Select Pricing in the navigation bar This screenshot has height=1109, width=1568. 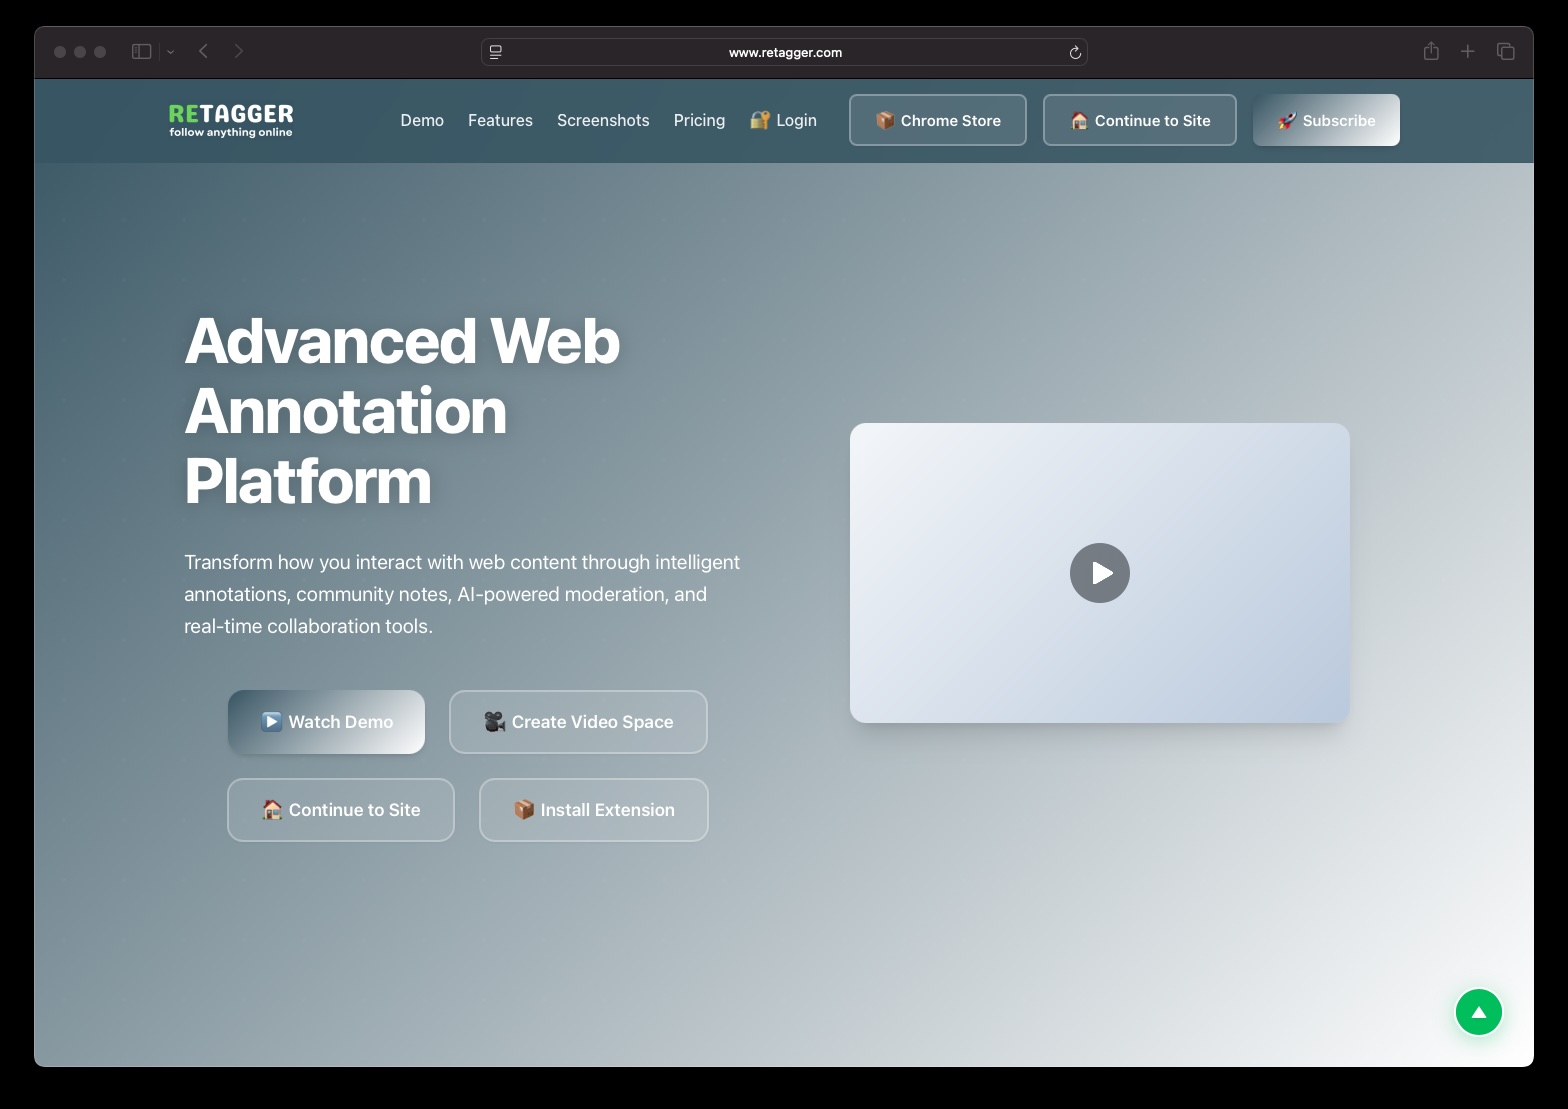(x=699, y=120)
